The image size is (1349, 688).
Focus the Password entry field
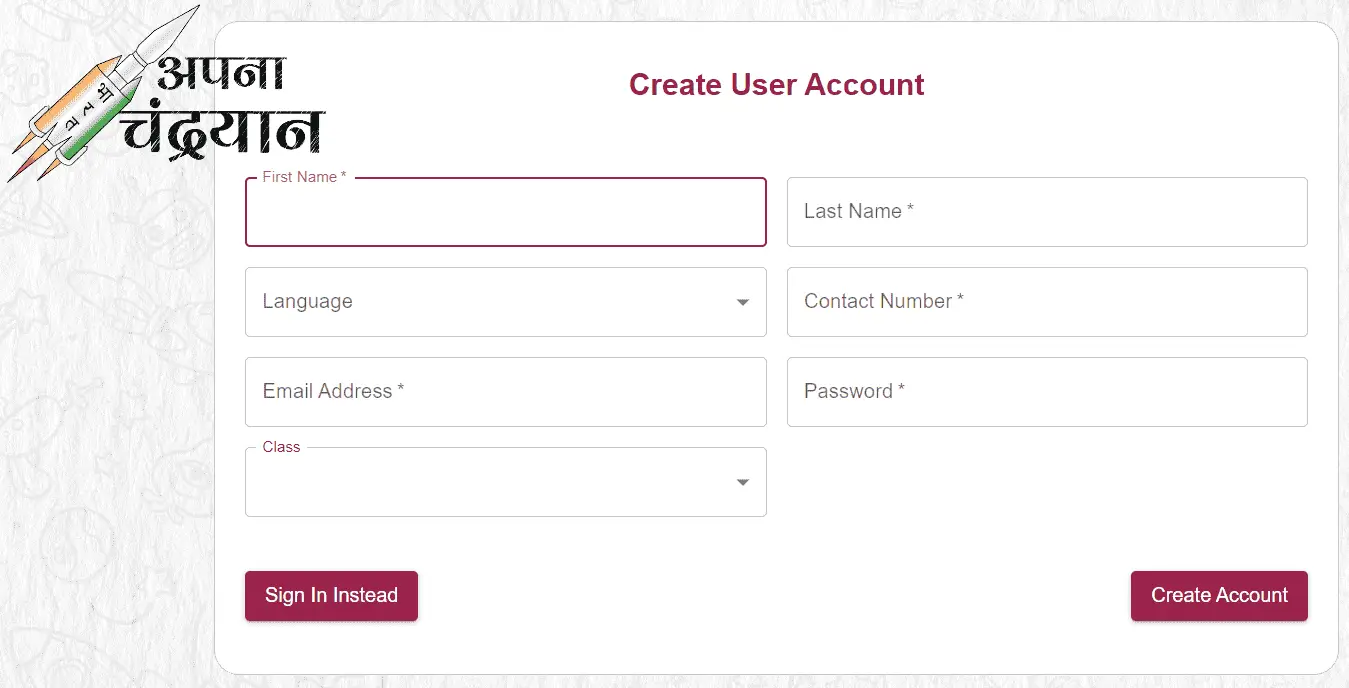point(1047,391)
